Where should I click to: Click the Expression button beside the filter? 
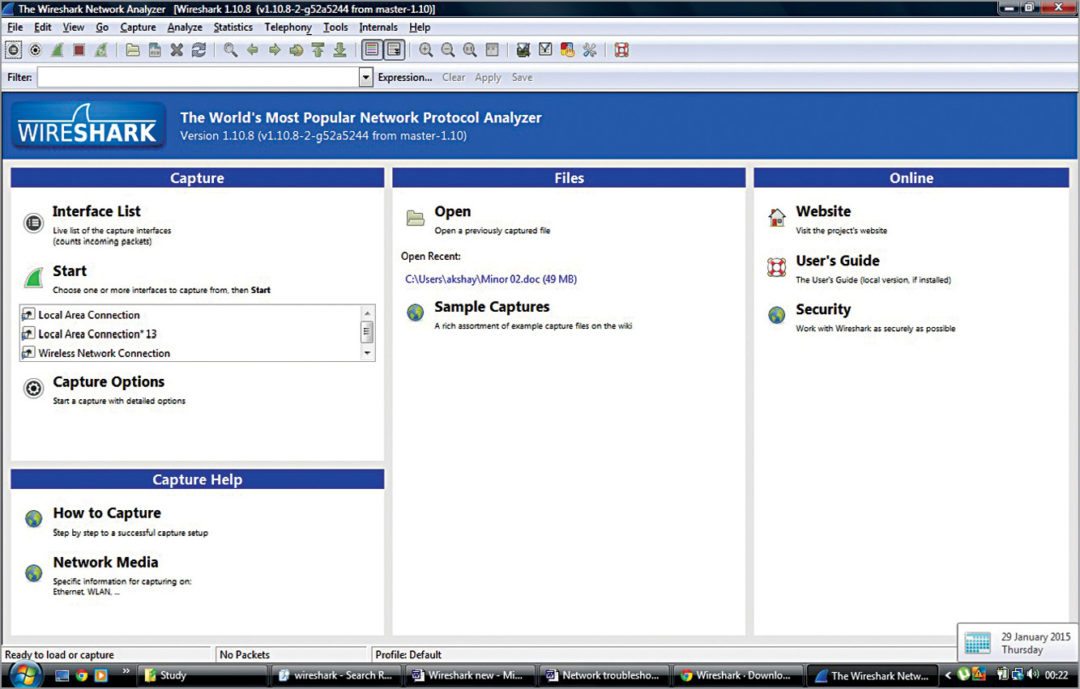[404, 77]
